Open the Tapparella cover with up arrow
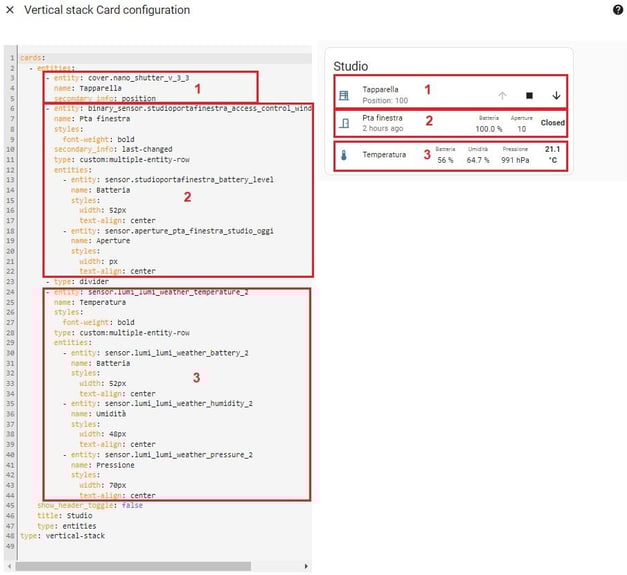This screenshot has width=627, height=575. click(502, 96)
